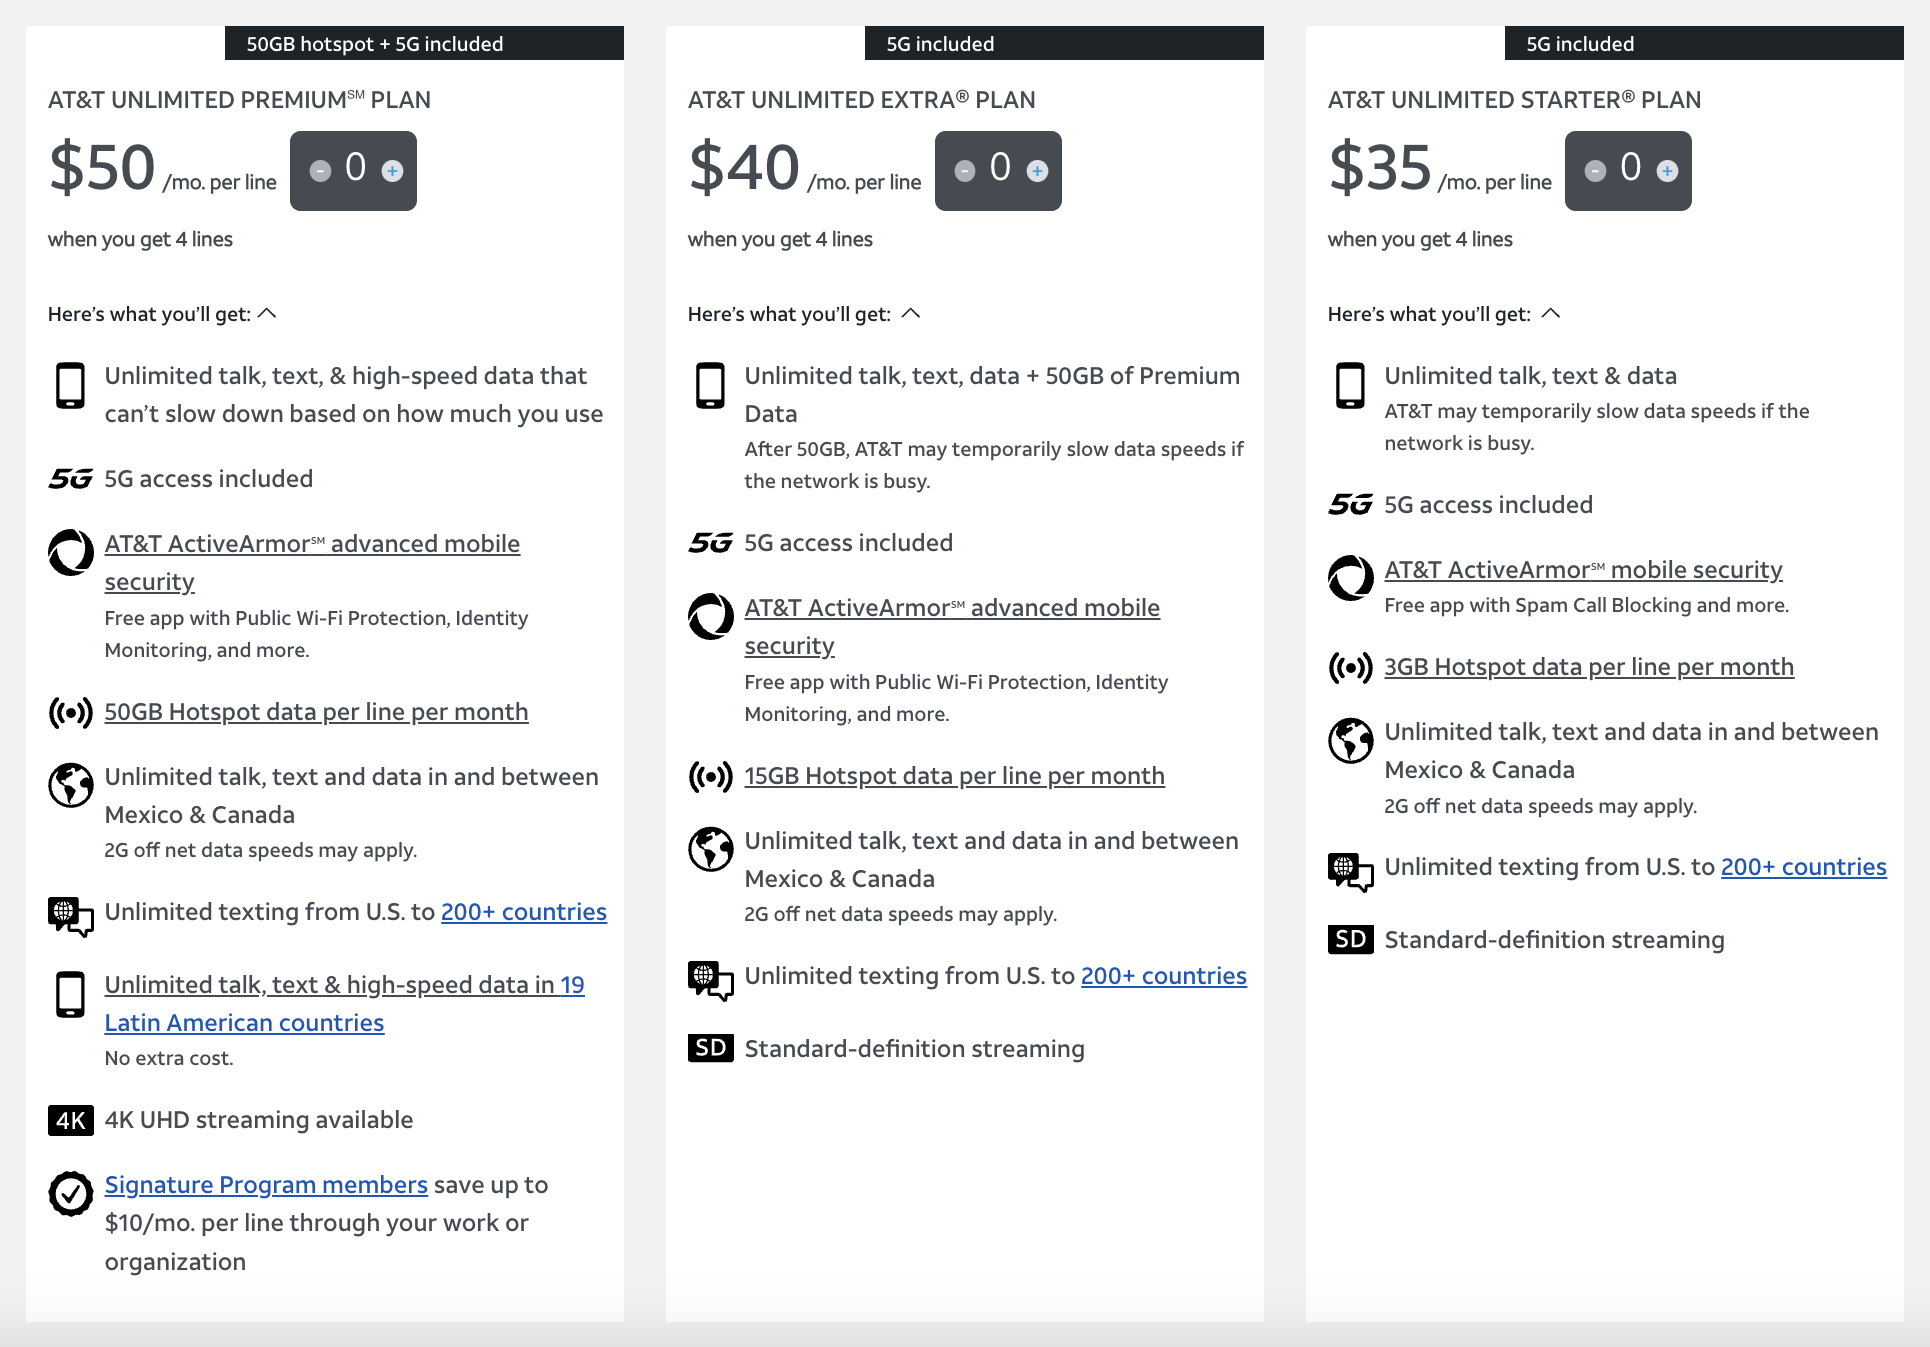Click ActiveArmor shield icon in Starter plan
Viewport: 1930px width, 1347px height.
click(1350, 578)
